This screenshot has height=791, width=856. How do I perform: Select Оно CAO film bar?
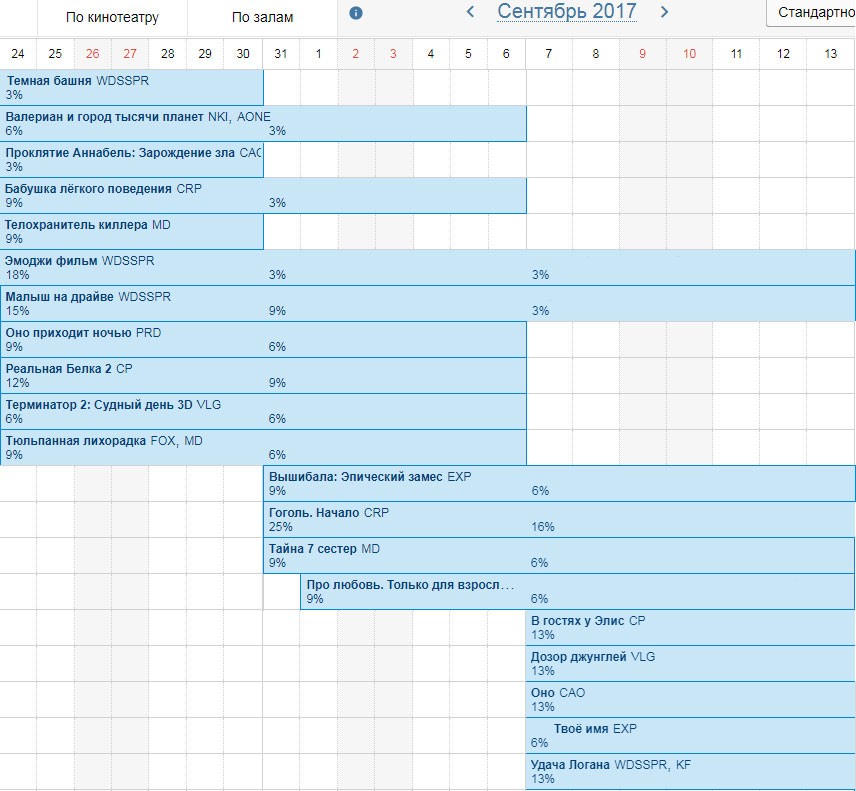coord(691,699)
